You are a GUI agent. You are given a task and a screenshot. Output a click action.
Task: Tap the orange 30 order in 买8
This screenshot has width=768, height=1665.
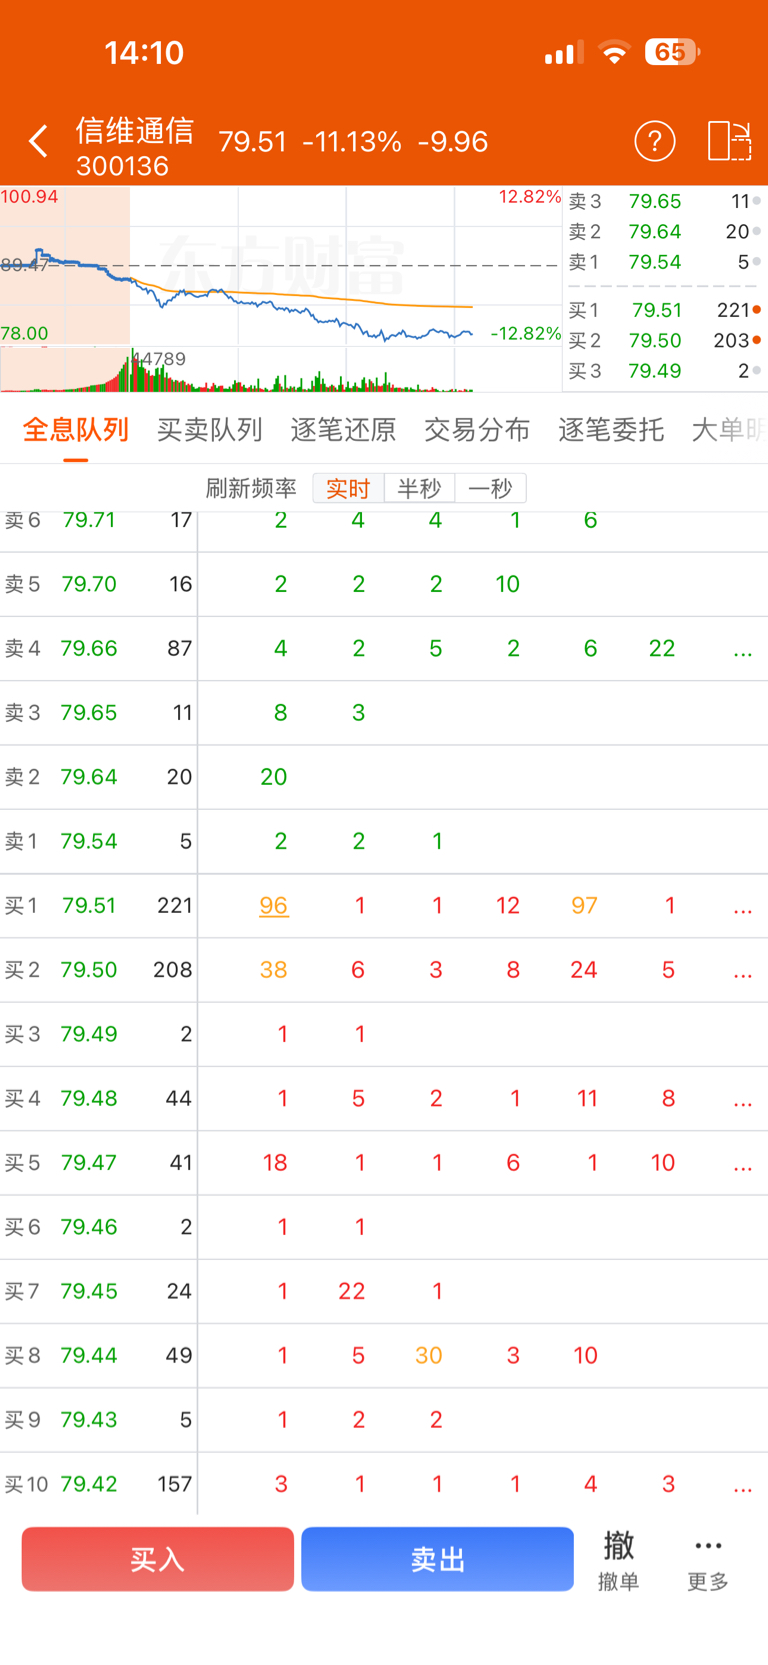coord(429,1355)
